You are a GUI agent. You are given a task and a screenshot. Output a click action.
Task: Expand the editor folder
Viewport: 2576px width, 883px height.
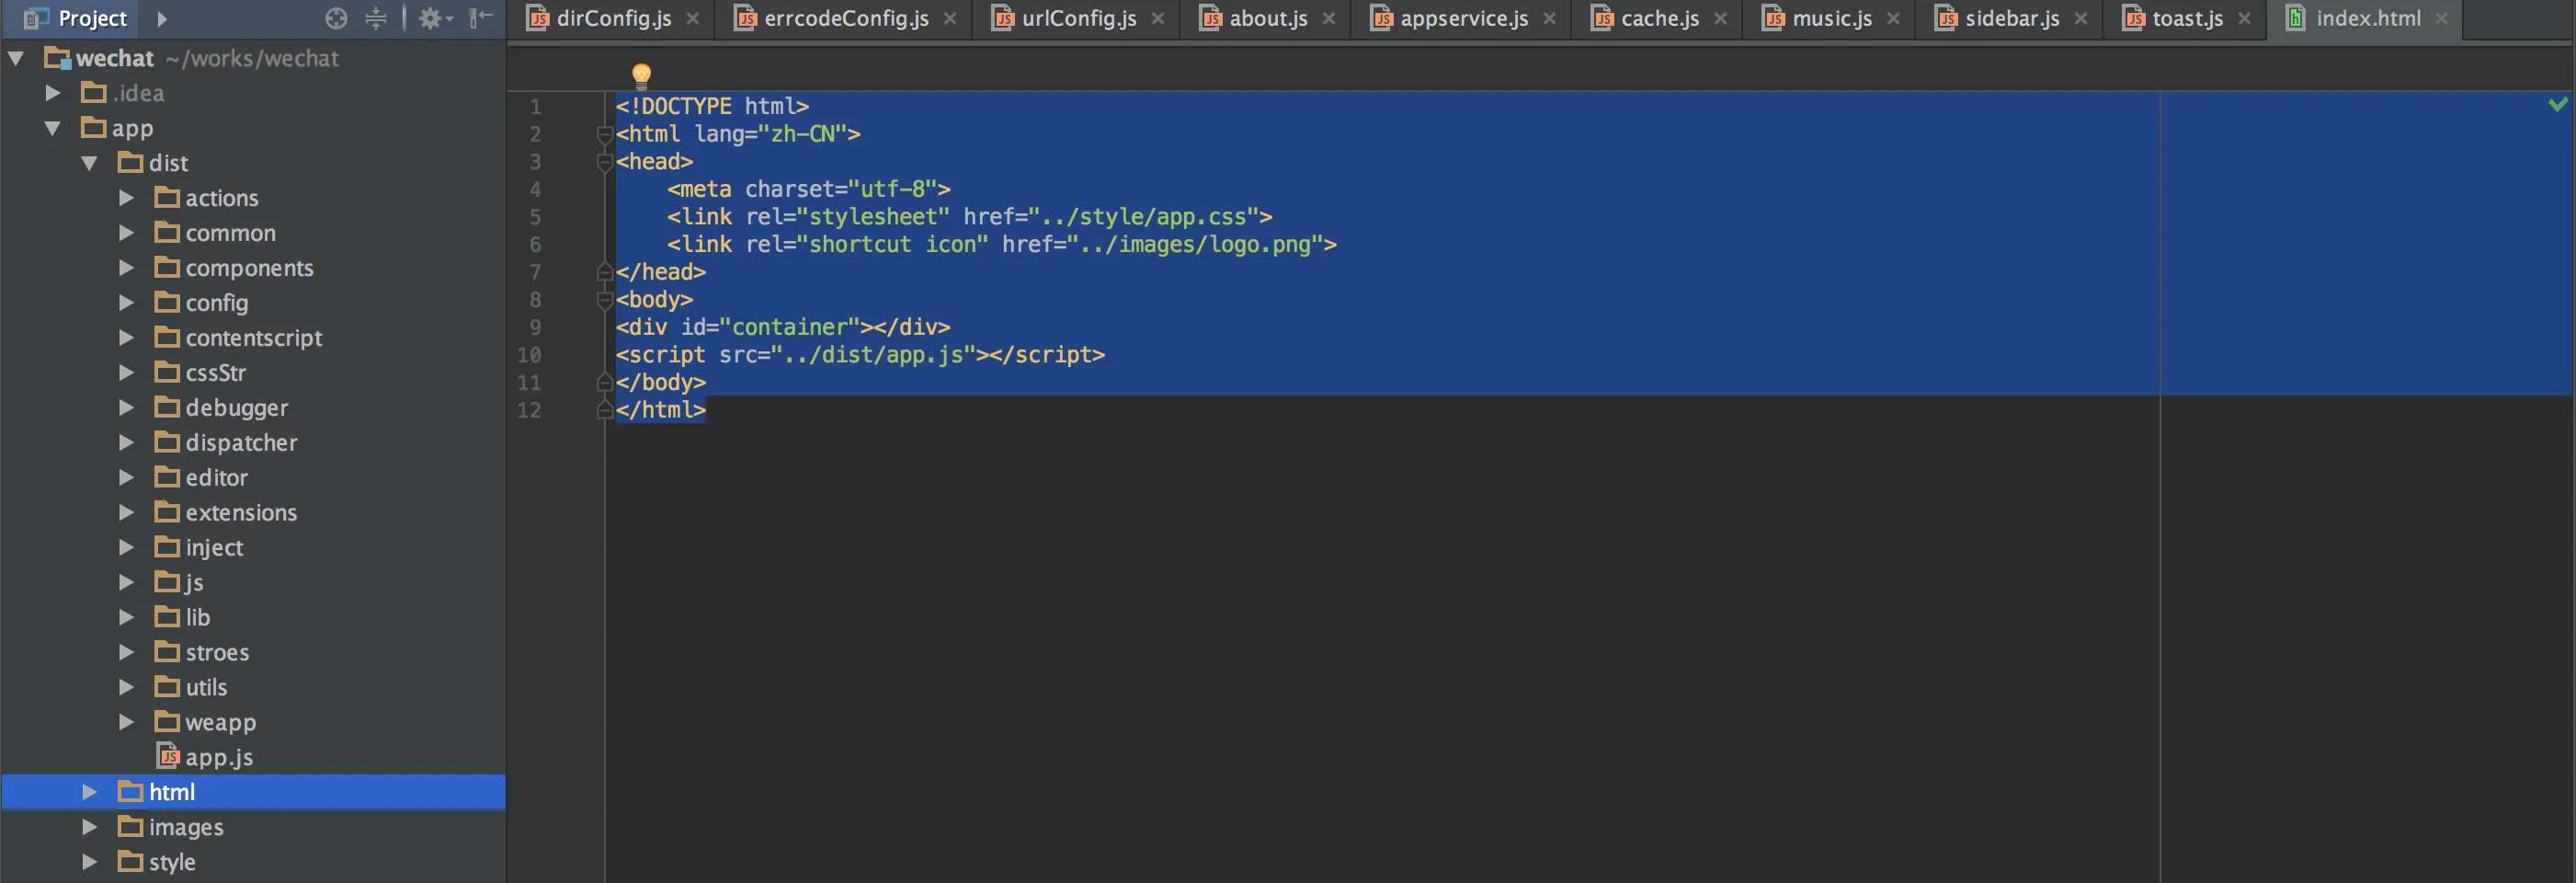coord(126,478)
